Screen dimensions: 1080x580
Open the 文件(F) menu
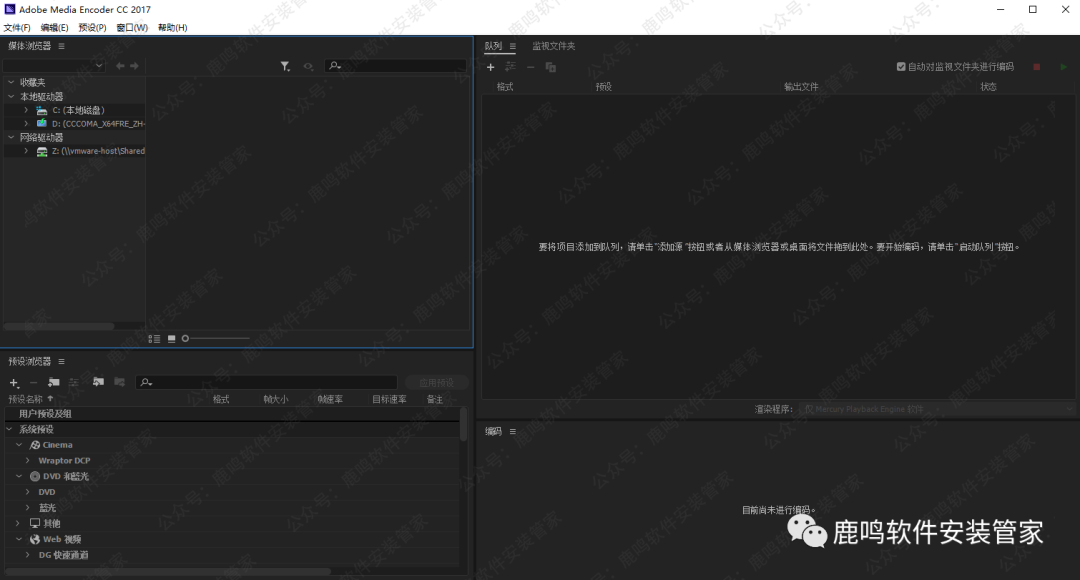click(17, 27)
